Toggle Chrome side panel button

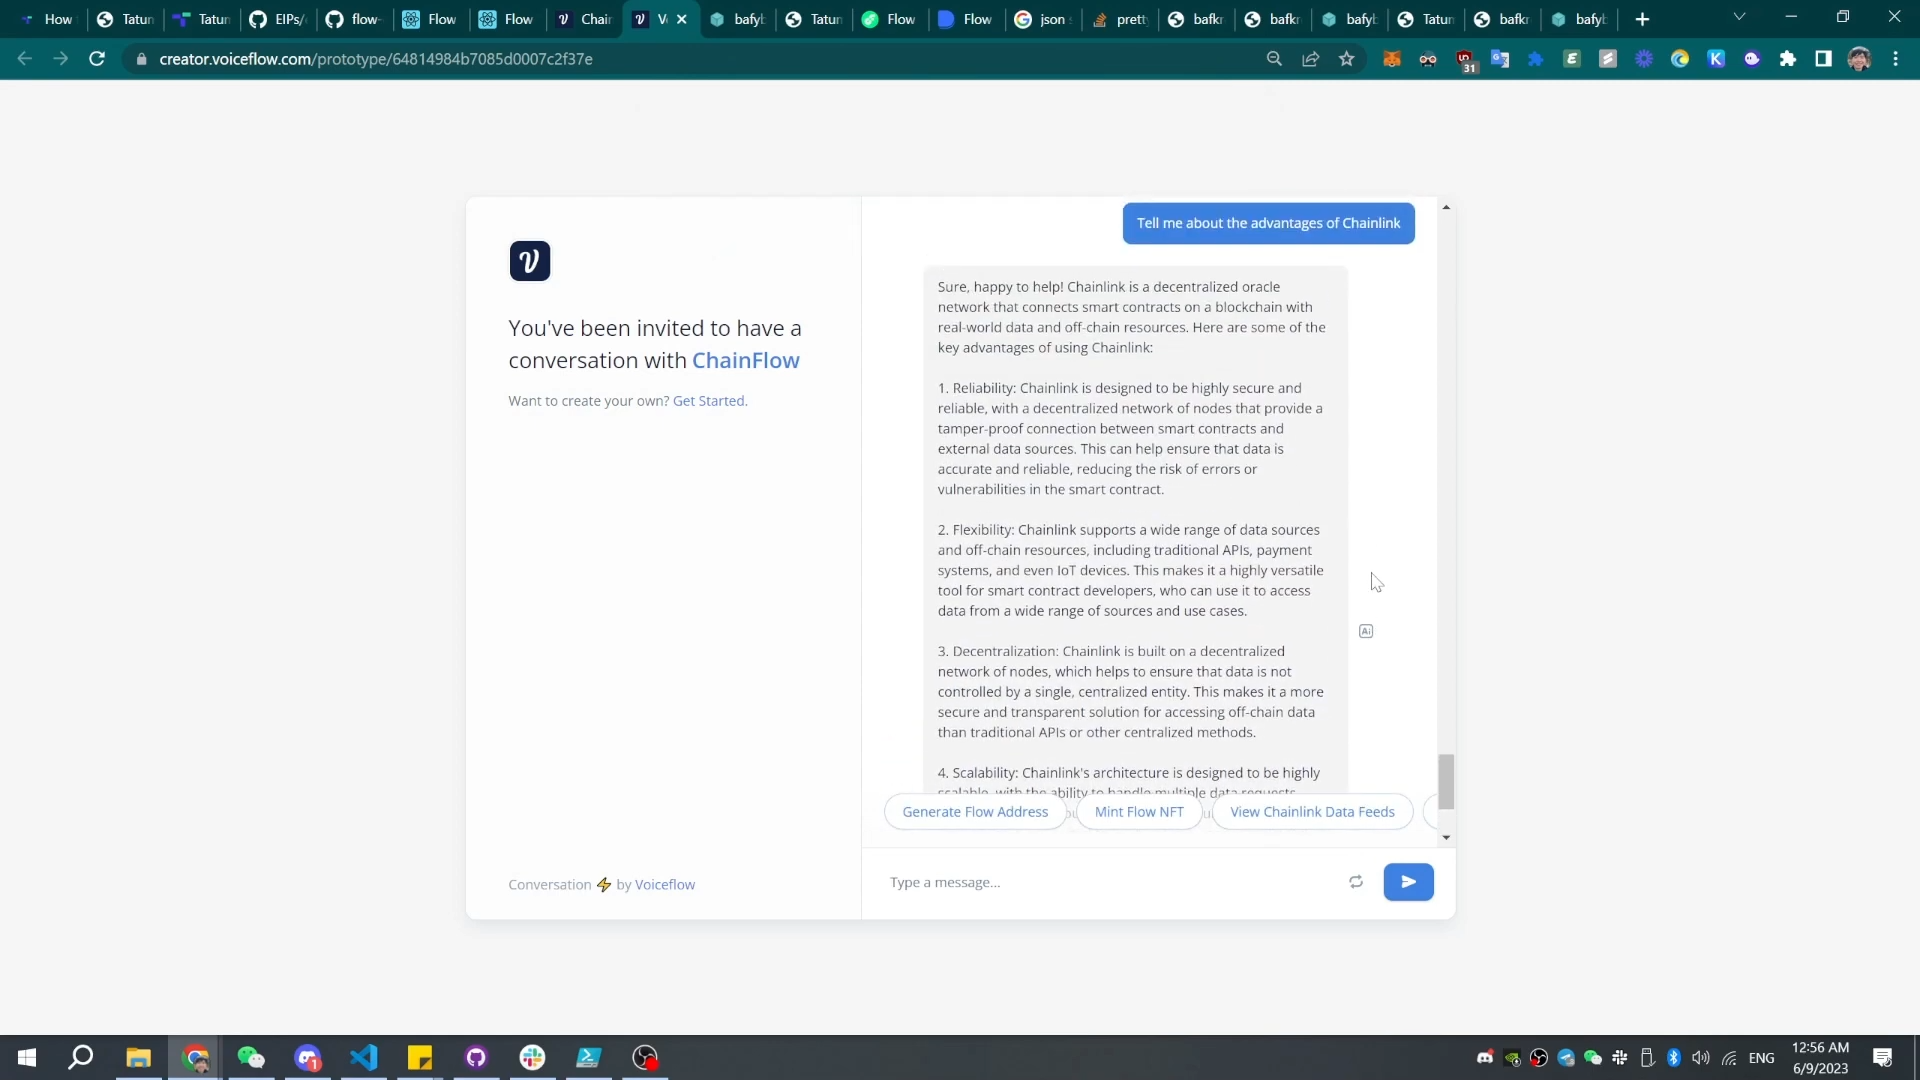[1823, 59]
